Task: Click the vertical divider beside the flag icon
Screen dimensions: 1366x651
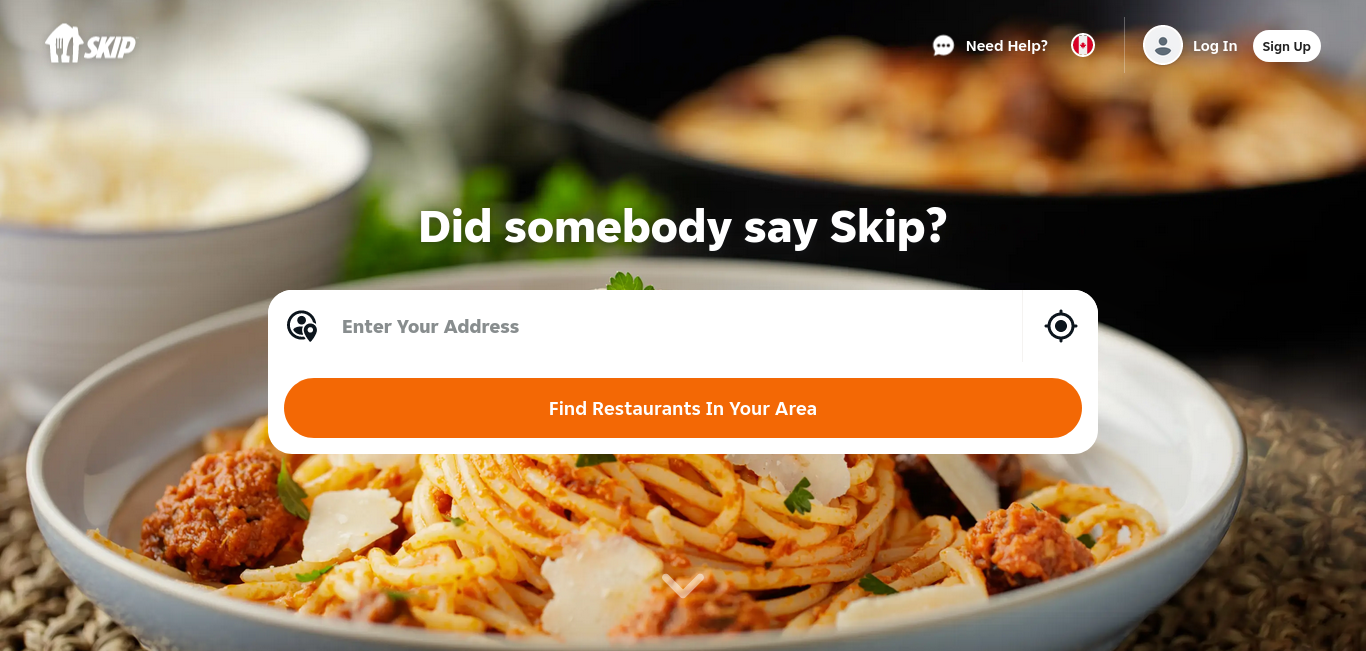Action: tap(1124, 45)
